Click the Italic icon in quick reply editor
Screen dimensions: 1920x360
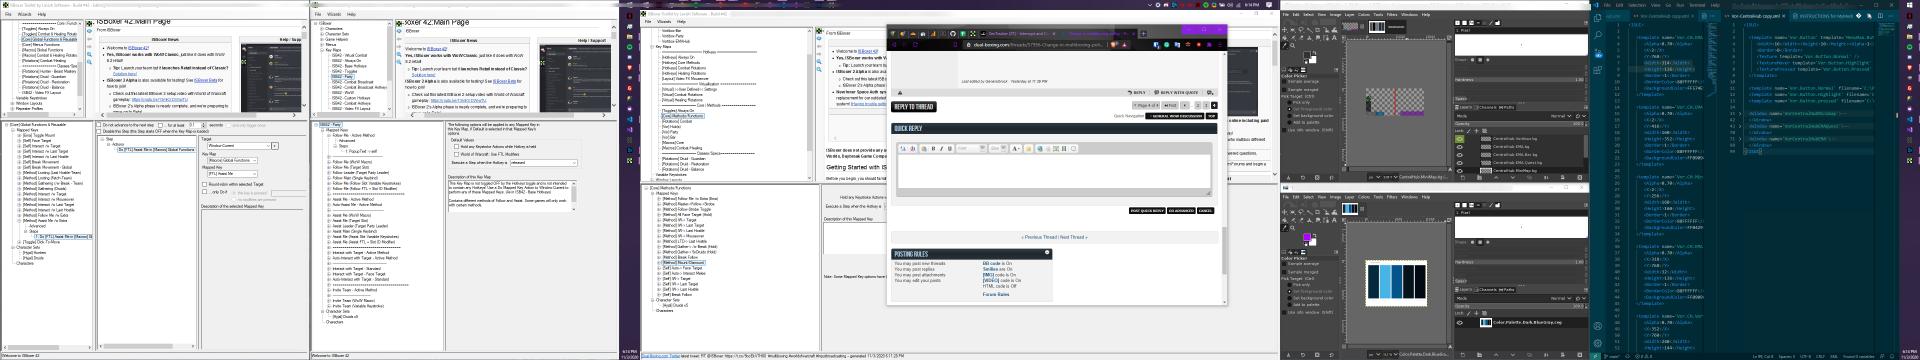pyautogui.click(x=941, y=148)
